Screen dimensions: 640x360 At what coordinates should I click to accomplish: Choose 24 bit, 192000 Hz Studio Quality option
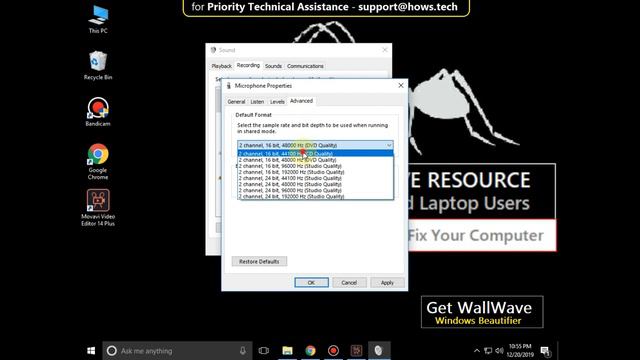coord(316,196)
